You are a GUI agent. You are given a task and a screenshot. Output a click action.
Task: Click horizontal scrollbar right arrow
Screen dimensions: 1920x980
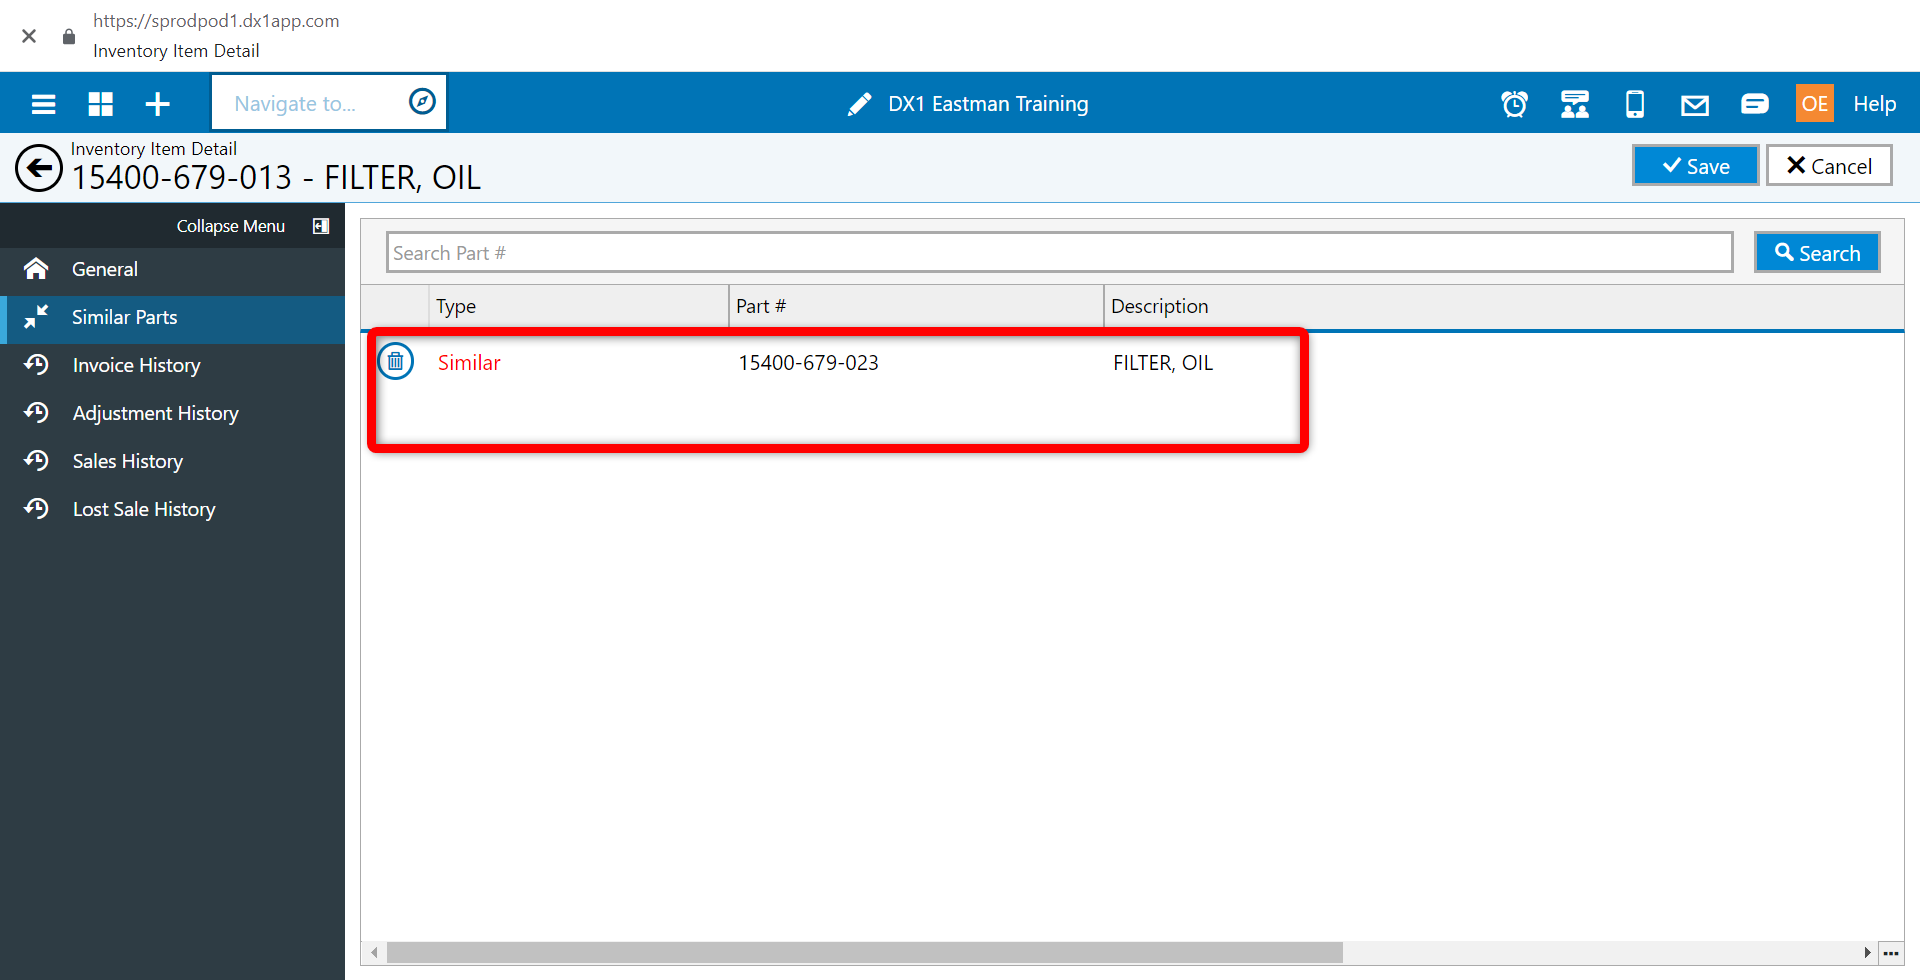pos(1866,953)
